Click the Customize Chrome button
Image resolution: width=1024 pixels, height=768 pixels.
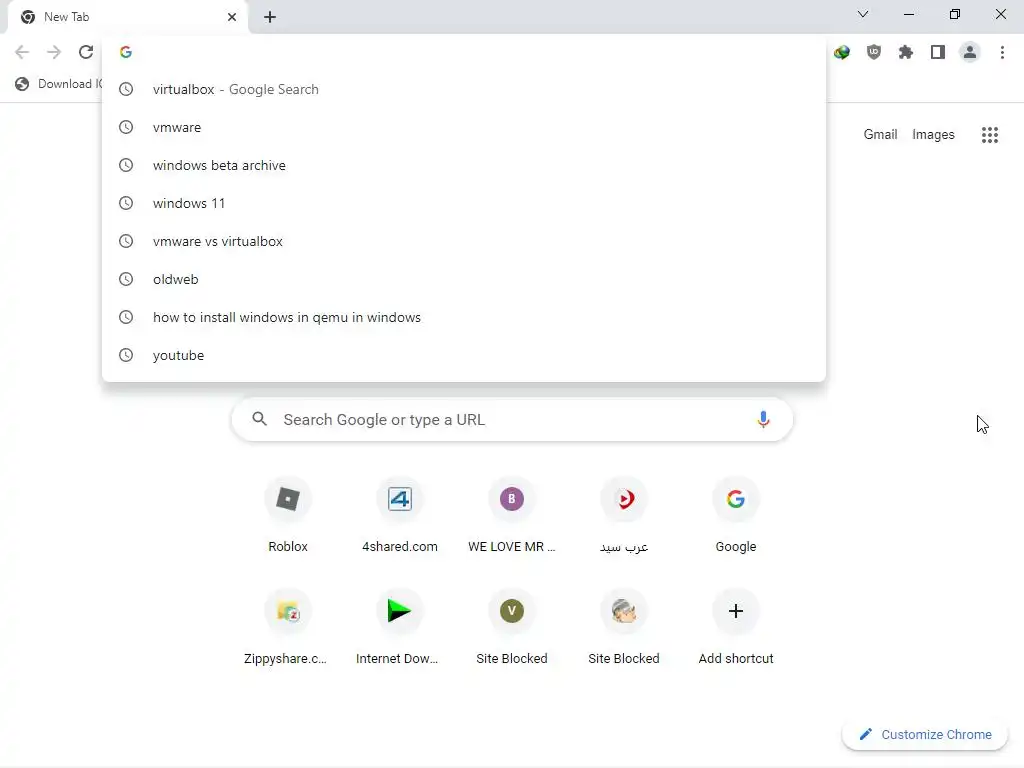pyautogui.click(x=925, y=735)
